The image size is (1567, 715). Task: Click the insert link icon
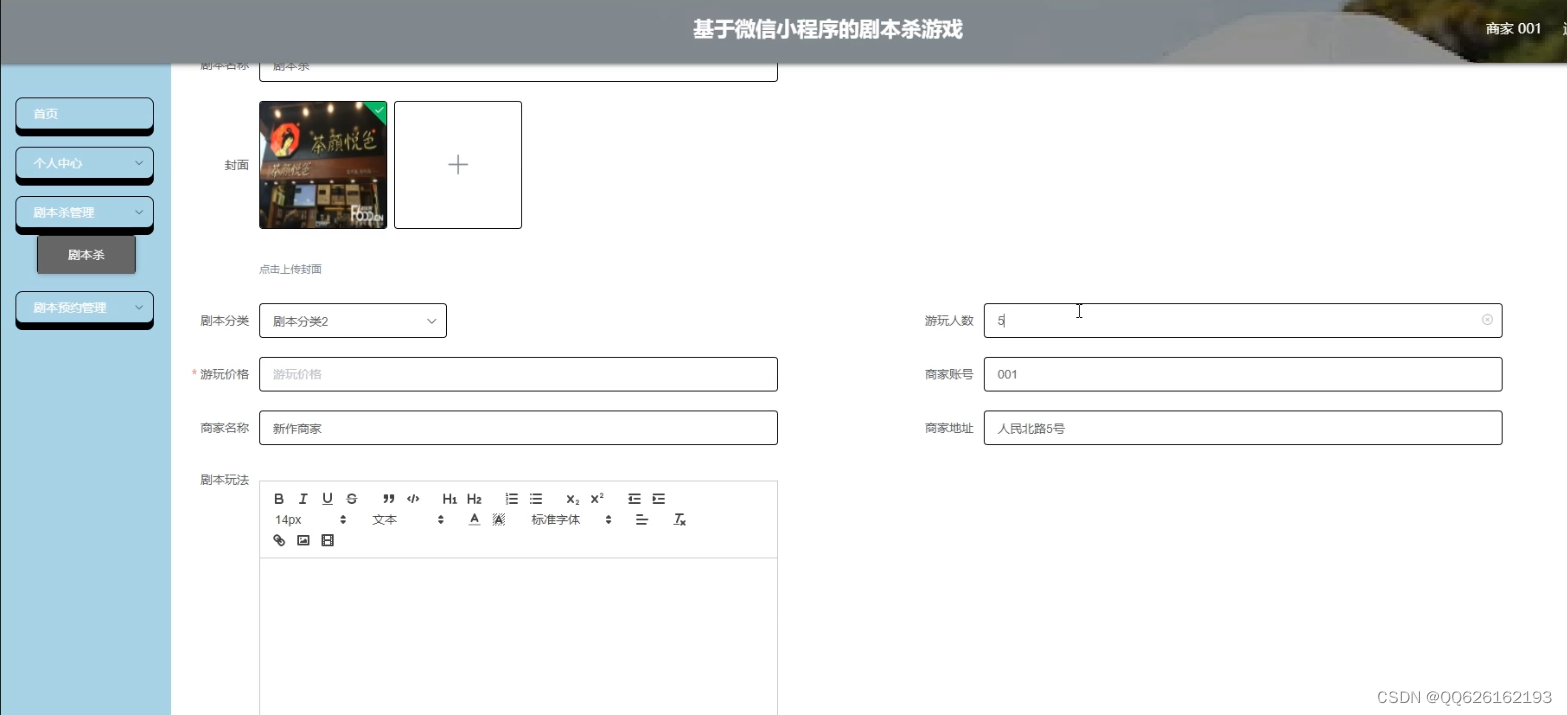point(279,540)
